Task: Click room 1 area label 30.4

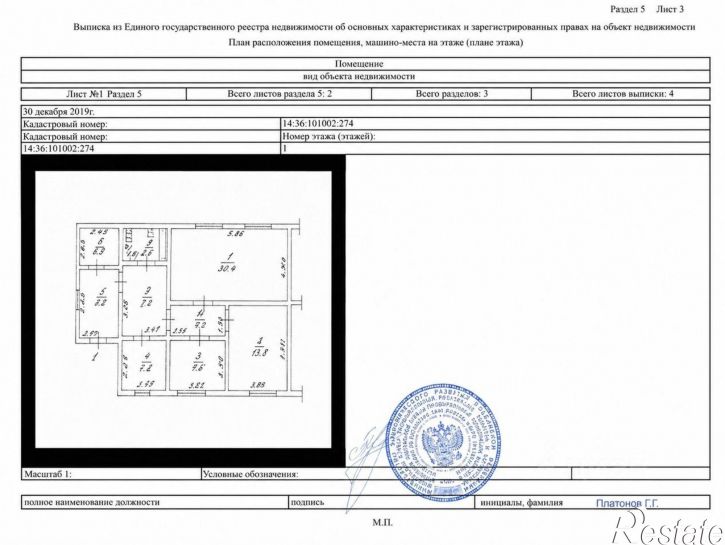Action: pyautogui.click(x=227, y=268)
